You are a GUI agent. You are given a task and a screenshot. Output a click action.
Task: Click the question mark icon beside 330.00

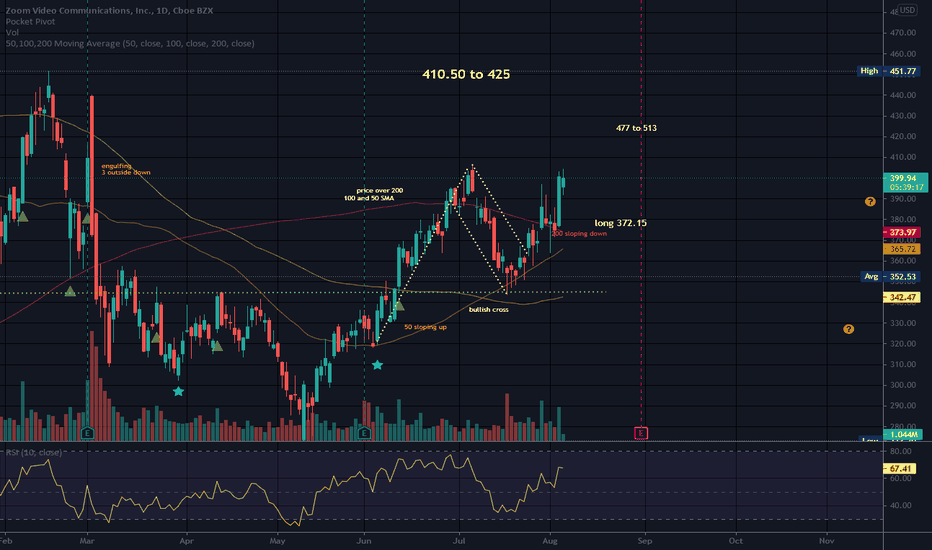[849, 329]
